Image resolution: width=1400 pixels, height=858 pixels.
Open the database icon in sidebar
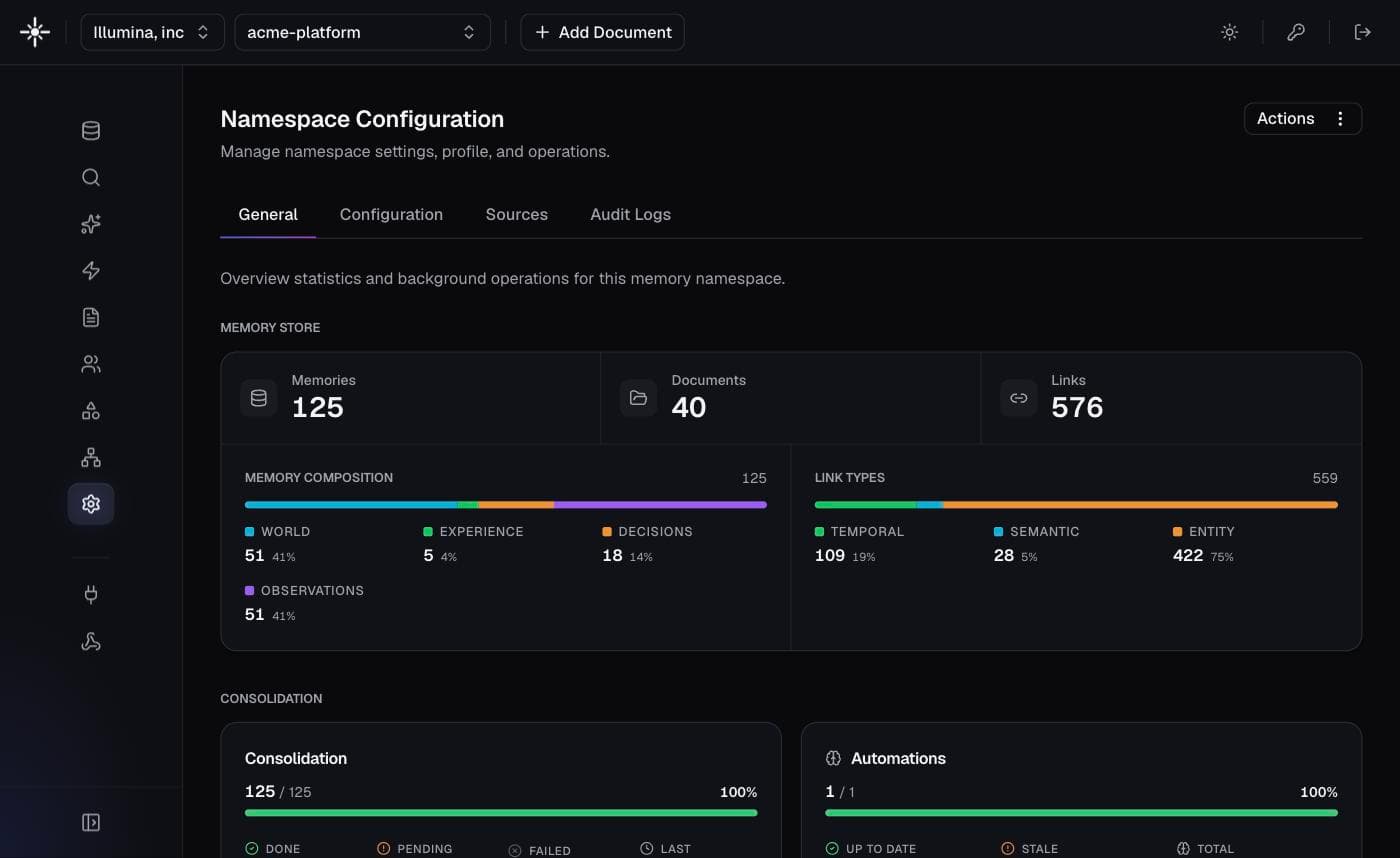91,131
